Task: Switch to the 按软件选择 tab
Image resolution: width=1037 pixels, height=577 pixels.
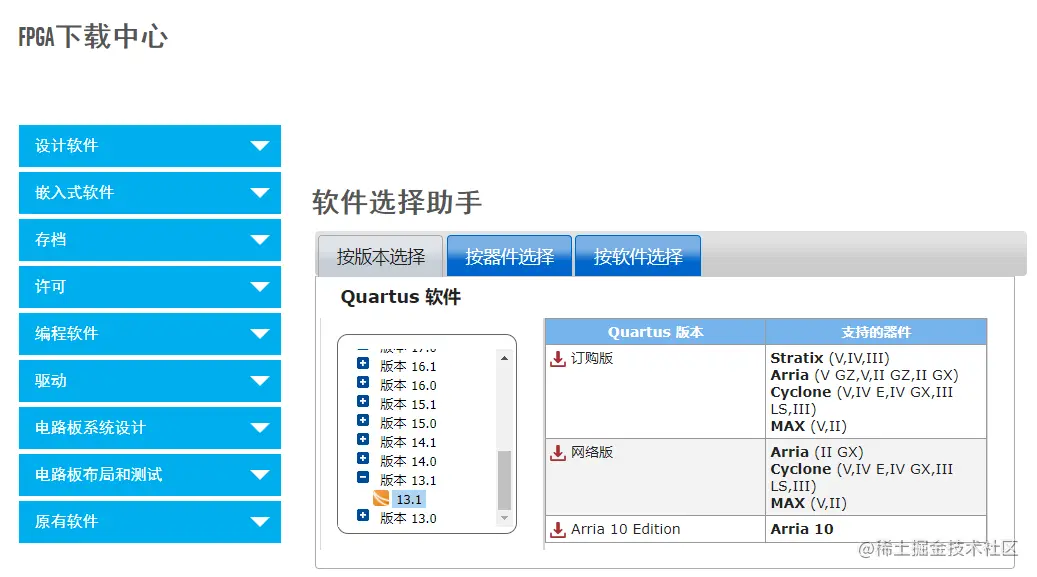Action: click(638, 256)
